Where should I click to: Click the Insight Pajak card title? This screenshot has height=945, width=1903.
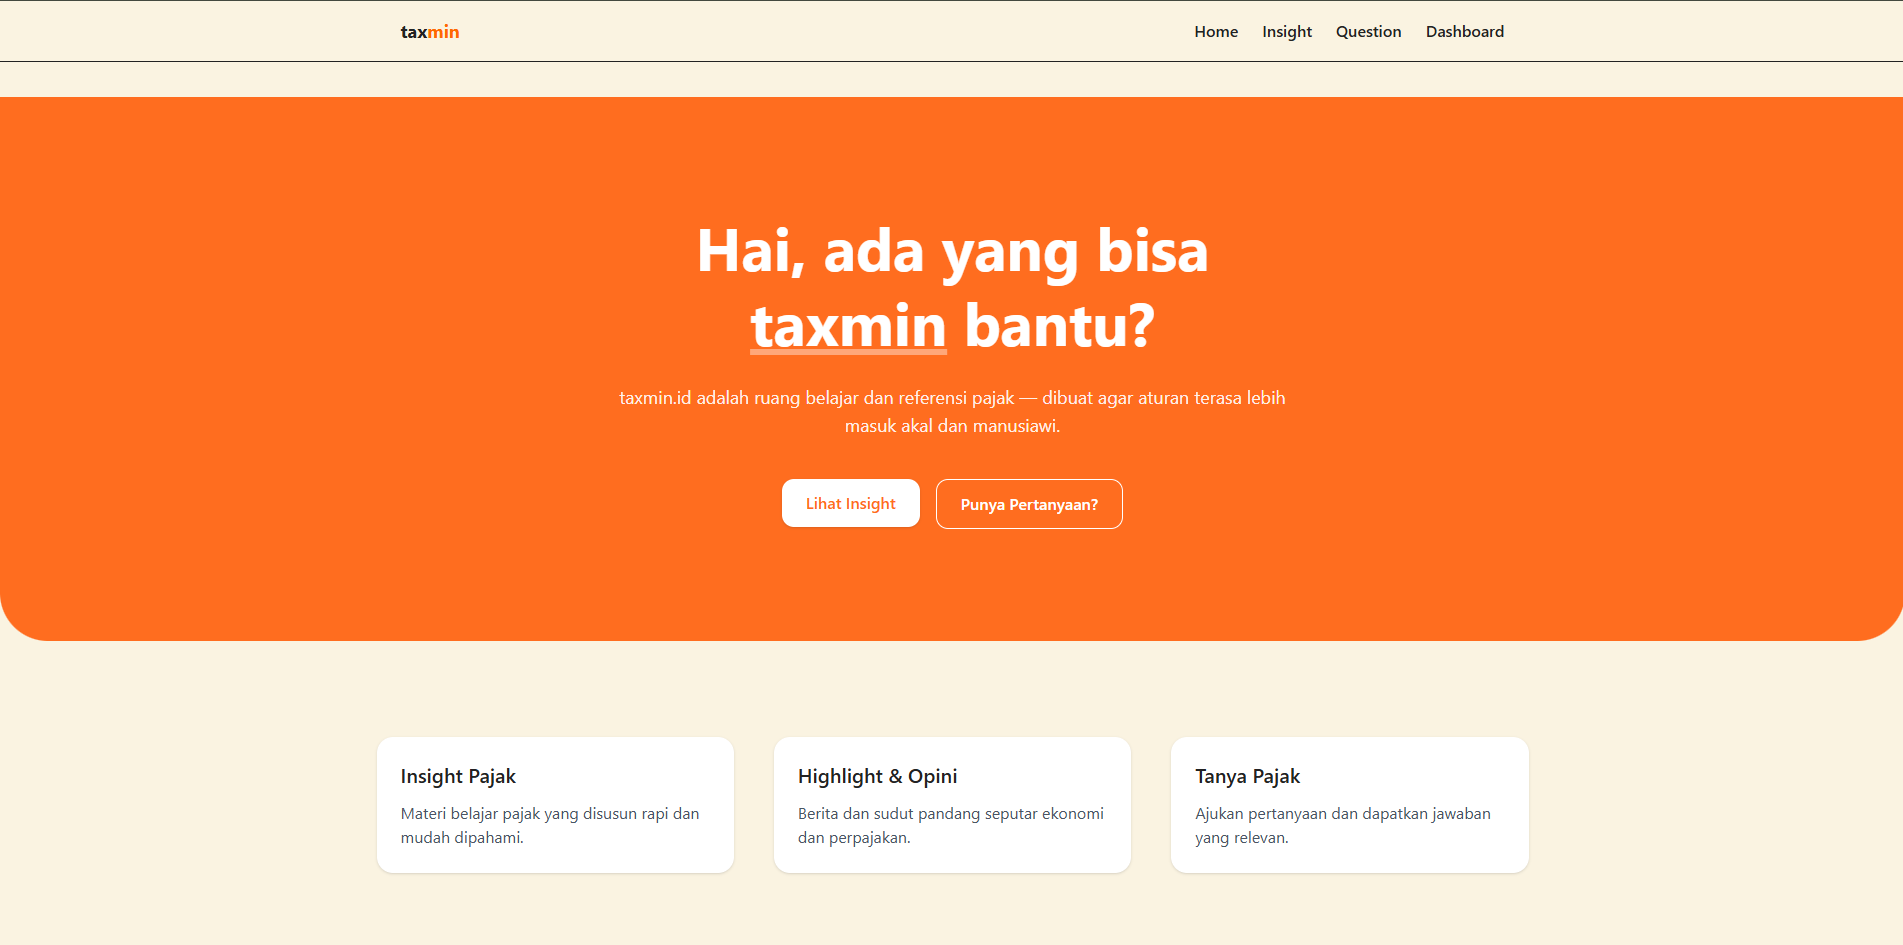[x=458, y=776]
